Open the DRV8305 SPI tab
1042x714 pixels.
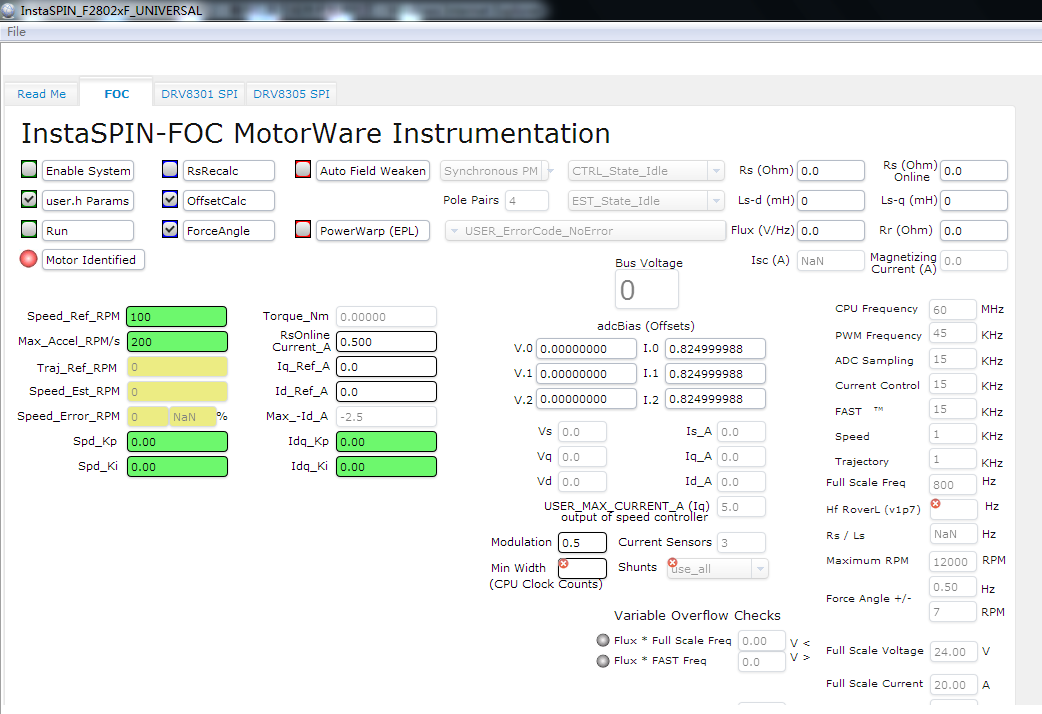[x=291, y=94]
